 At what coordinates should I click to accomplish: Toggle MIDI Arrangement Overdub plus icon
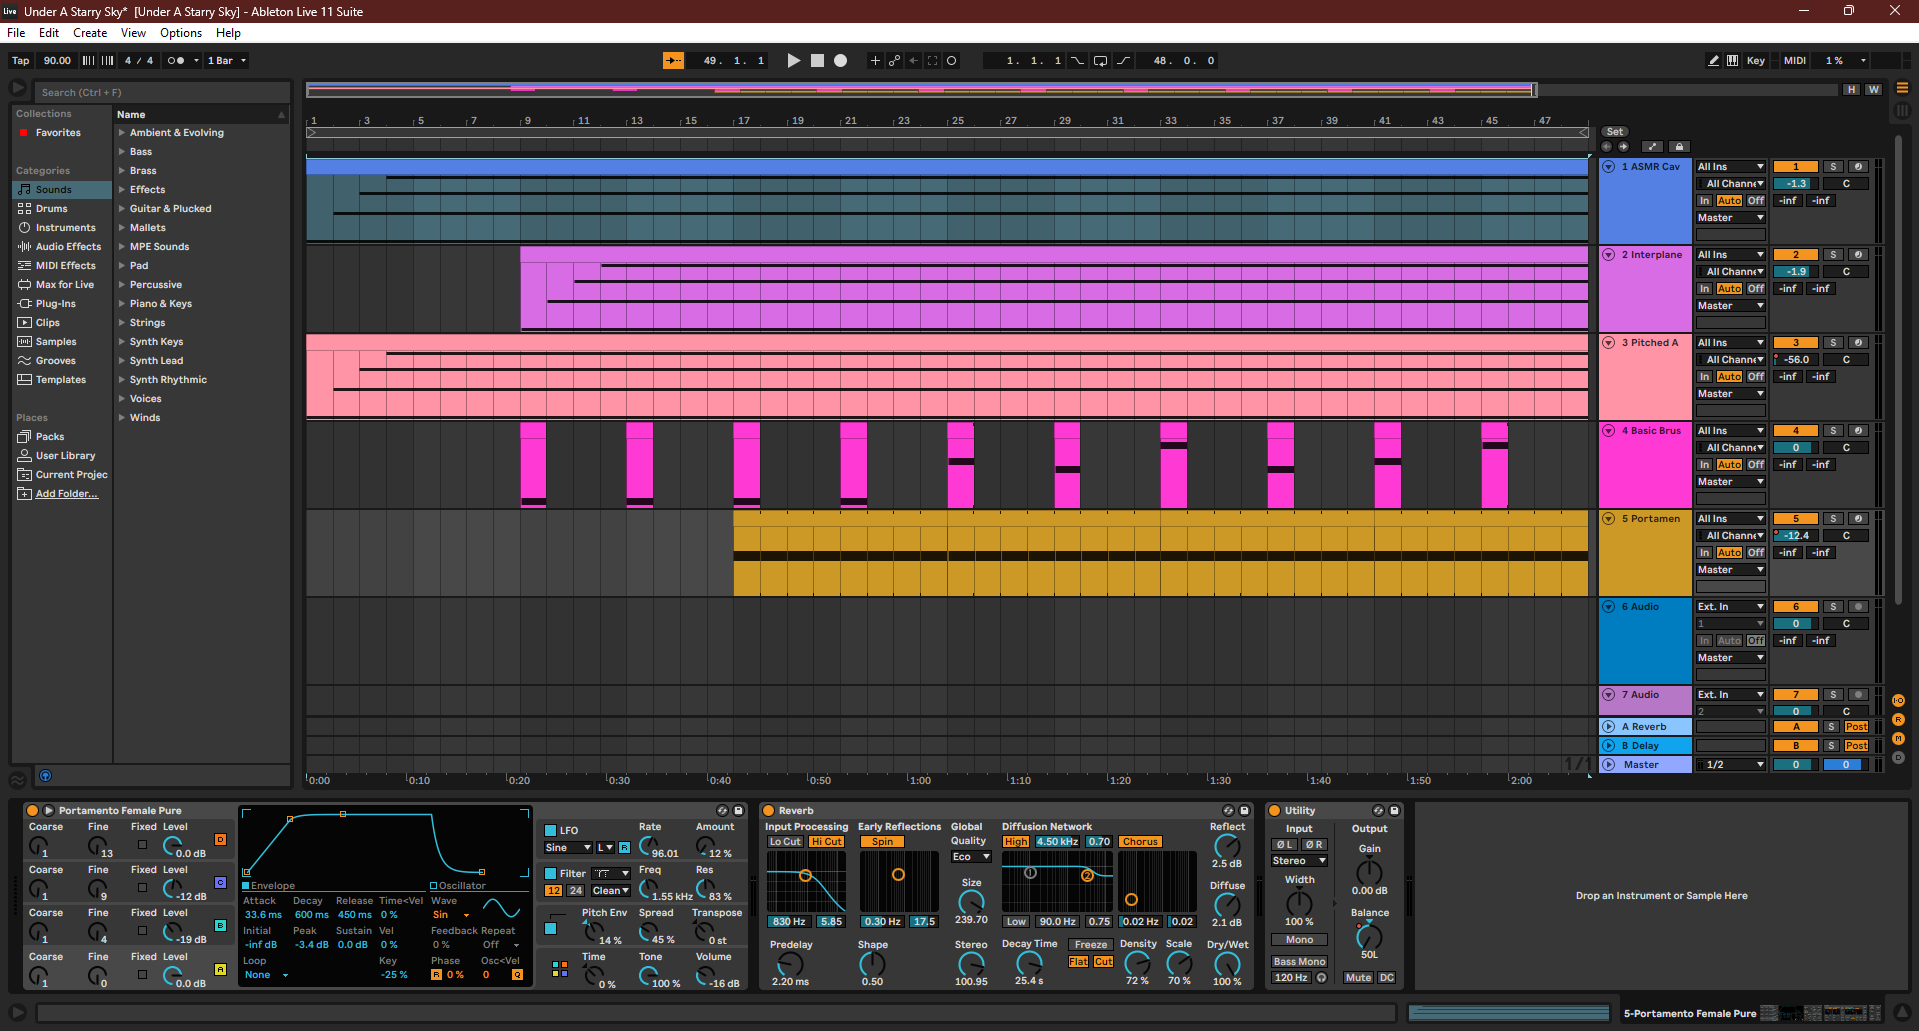pyautogui.click(x=875, y=61)
